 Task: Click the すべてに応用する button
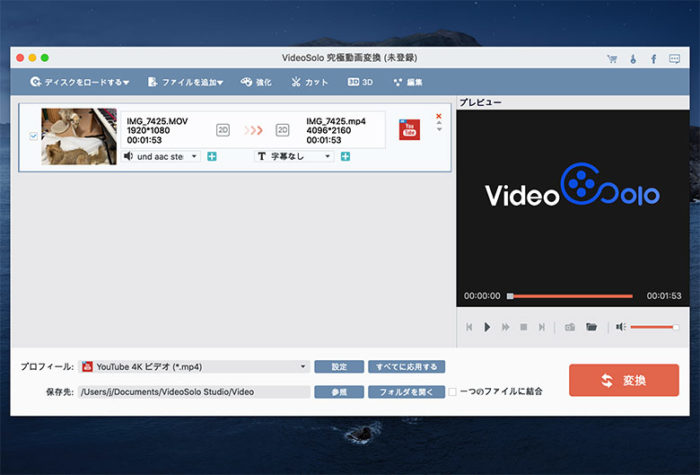pyautogui.click(x=406, y=367)
